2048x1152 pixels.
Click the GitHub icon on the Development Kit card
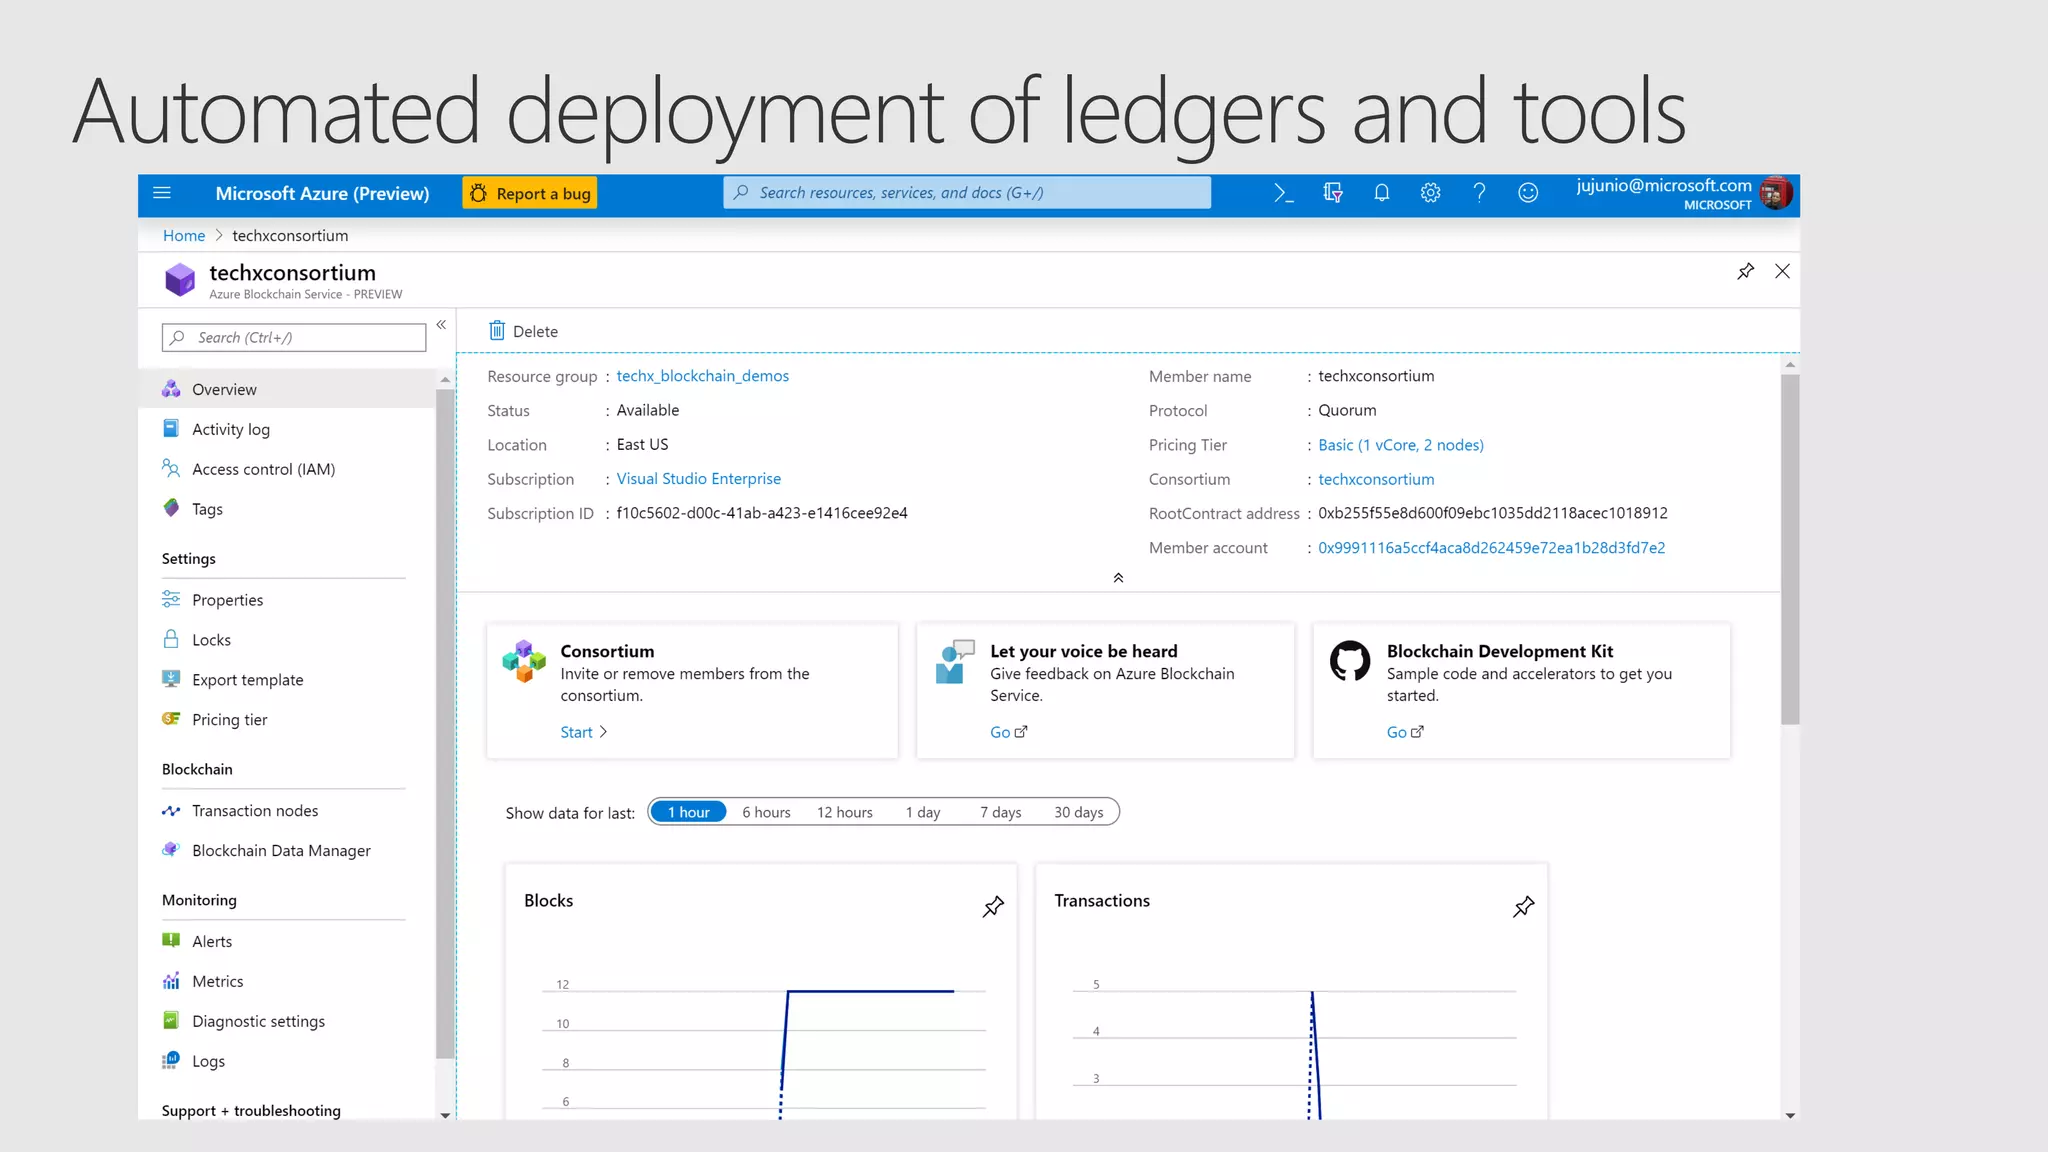click(x=1350, y=661)
